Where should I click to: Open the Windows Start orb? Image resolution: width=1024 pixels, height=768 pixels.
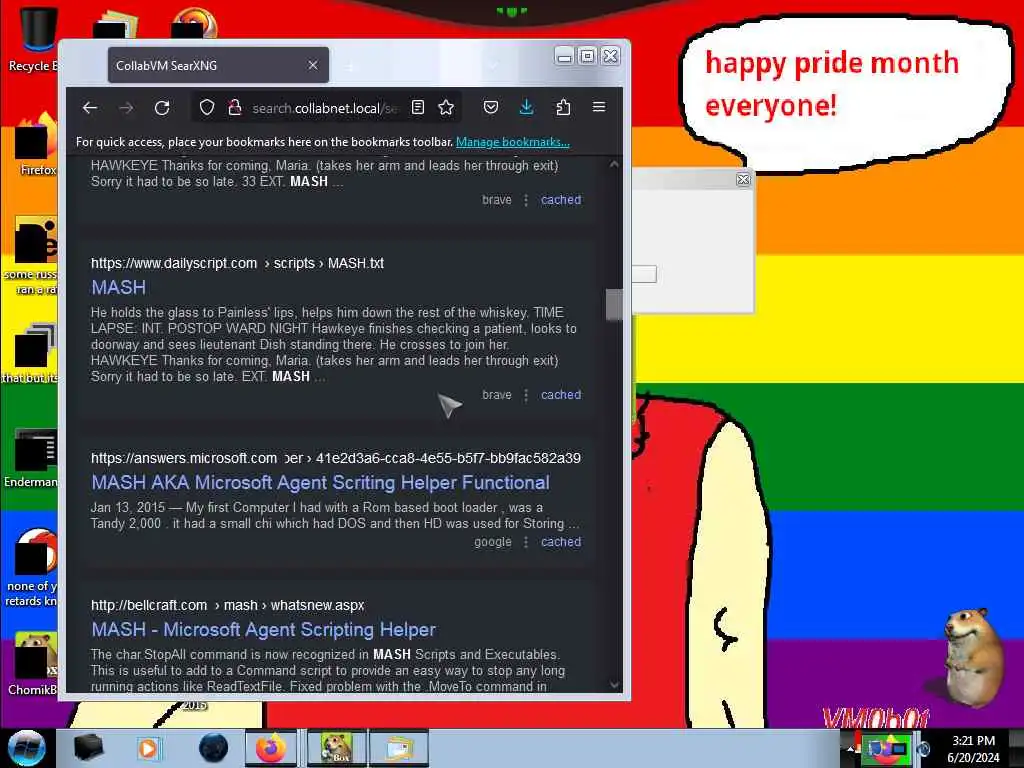coord(26,748)
